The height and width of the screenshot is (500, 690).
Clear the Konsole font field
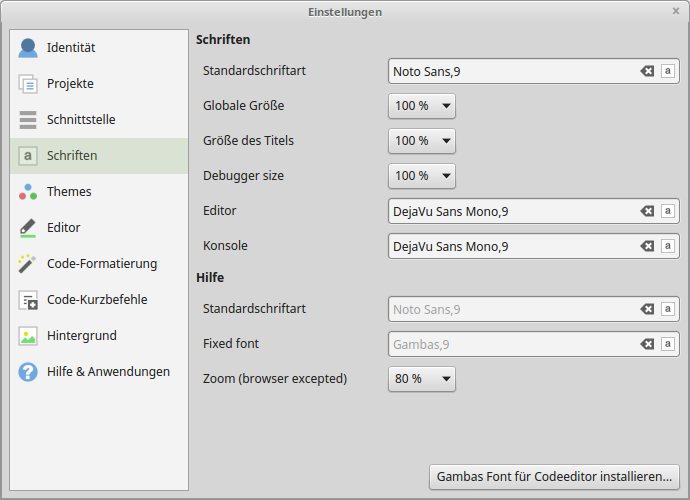click(647, 246)
